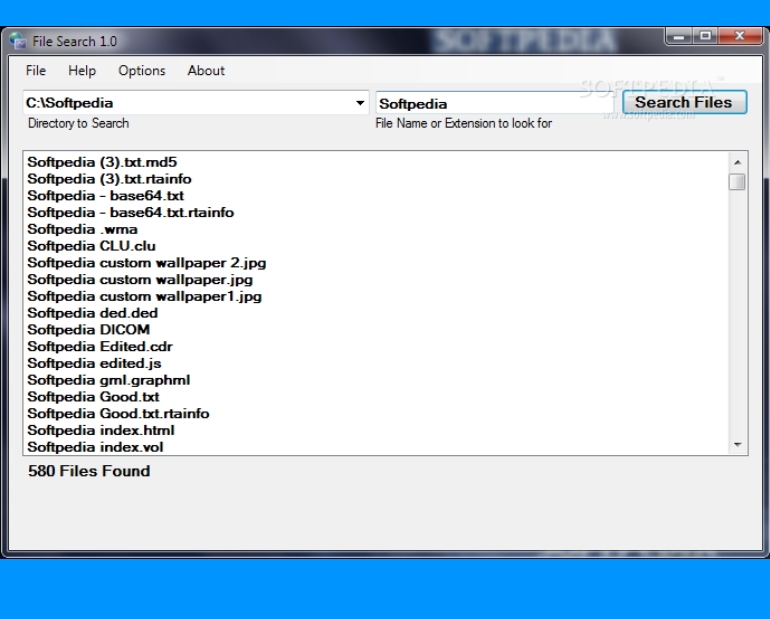
Task: Select Softpedia .wma file in list
Action: click(82, 229)
